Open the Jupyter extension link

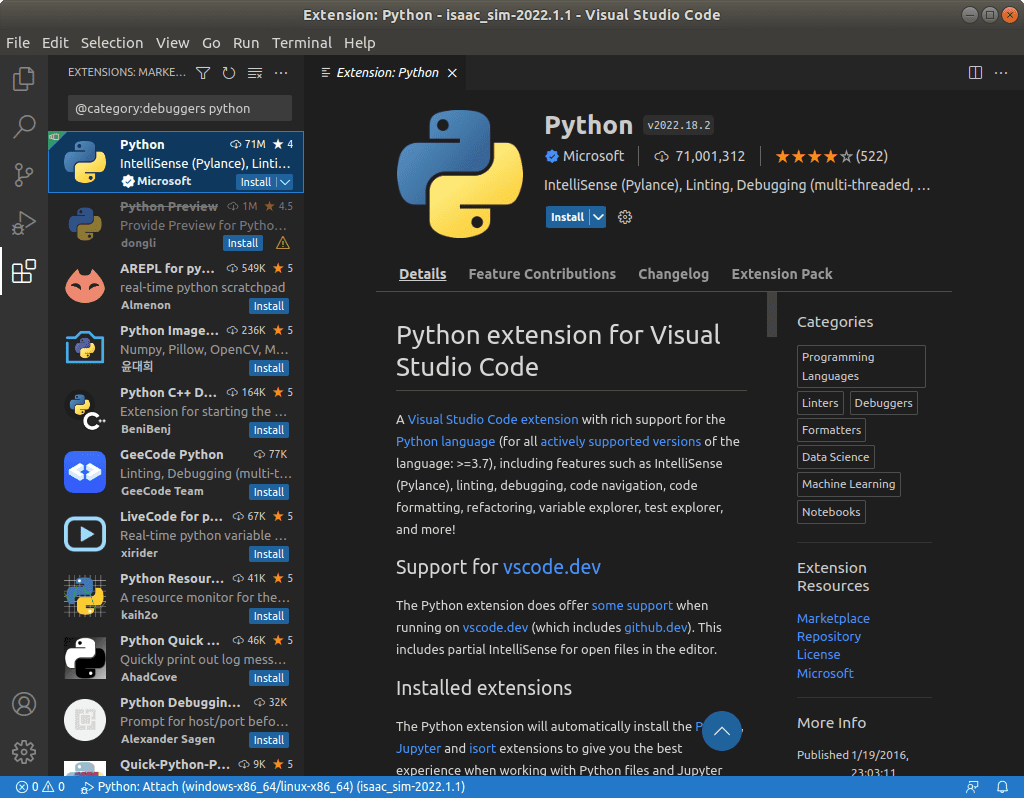coord(418,748)
